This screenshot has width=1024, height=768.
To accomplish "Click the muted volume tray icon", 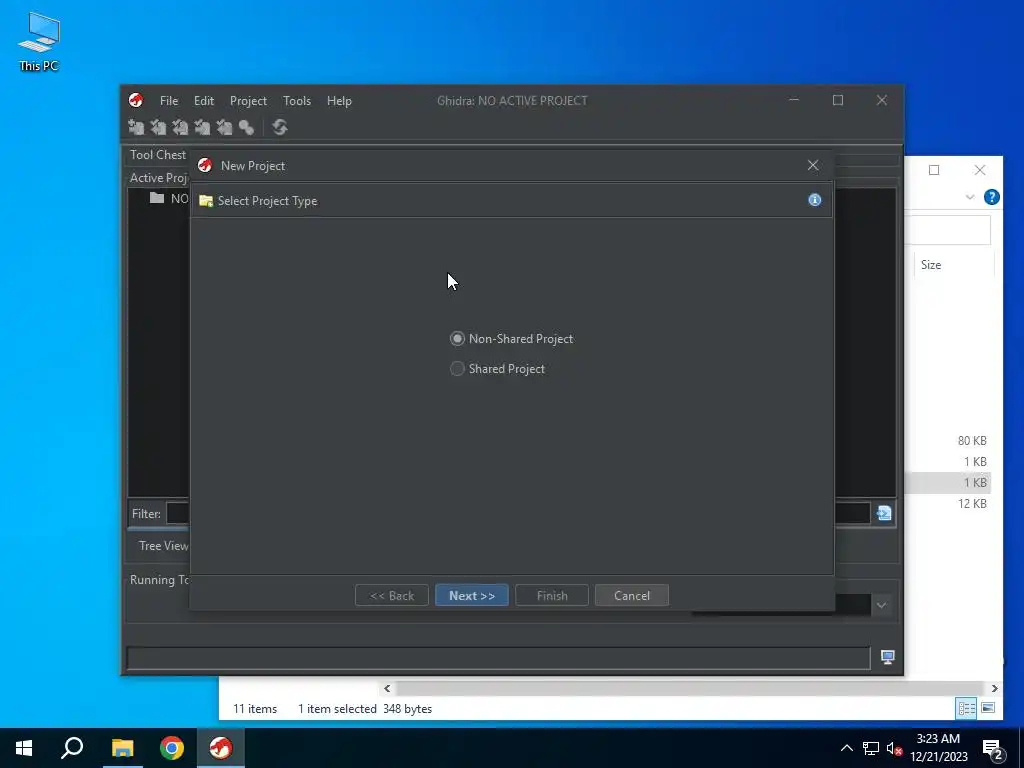I will (x=895, y=748).
